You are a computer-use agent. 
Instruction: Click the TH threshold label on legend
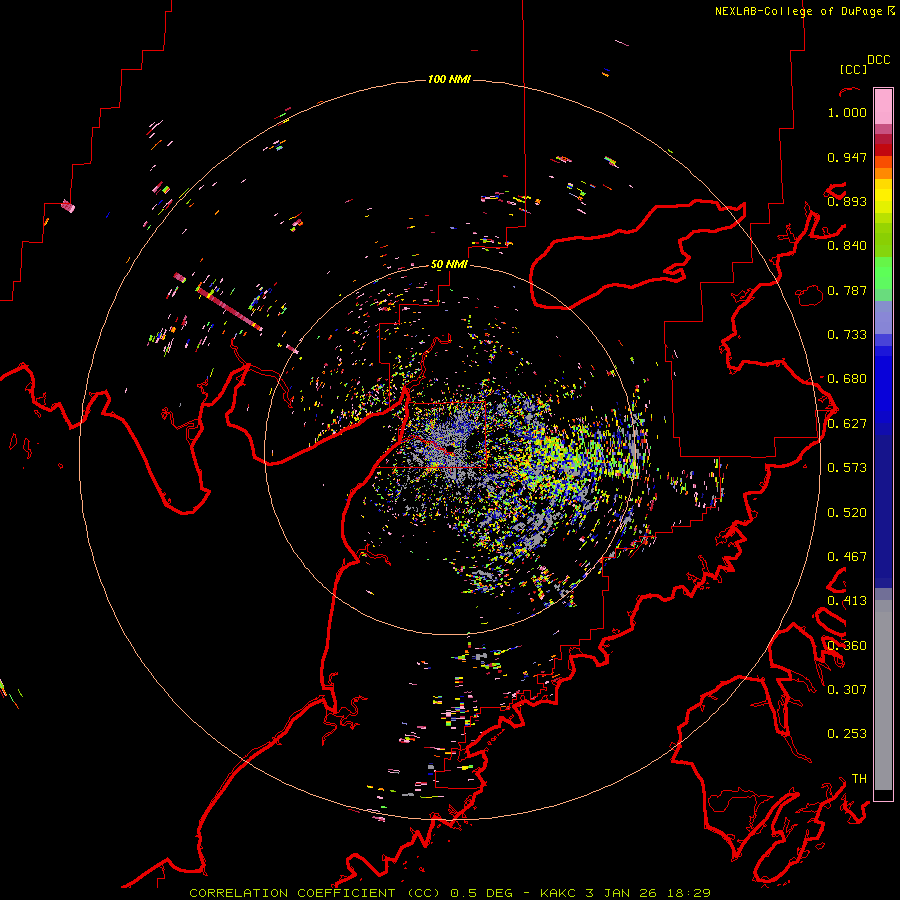pyautogui.click(x=859, y=779)
